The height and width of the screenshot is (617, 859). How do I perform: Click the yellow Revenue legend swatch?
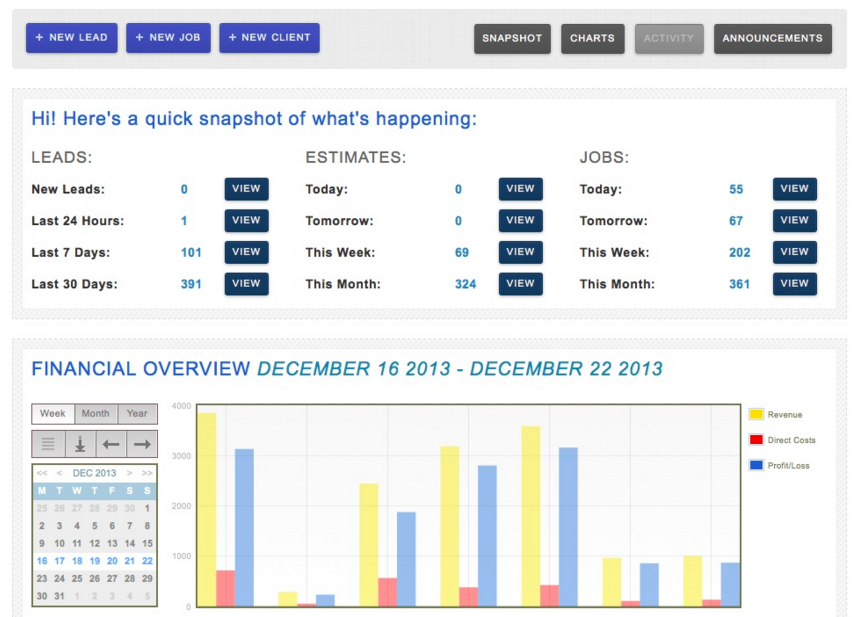(x=756, y=414)
